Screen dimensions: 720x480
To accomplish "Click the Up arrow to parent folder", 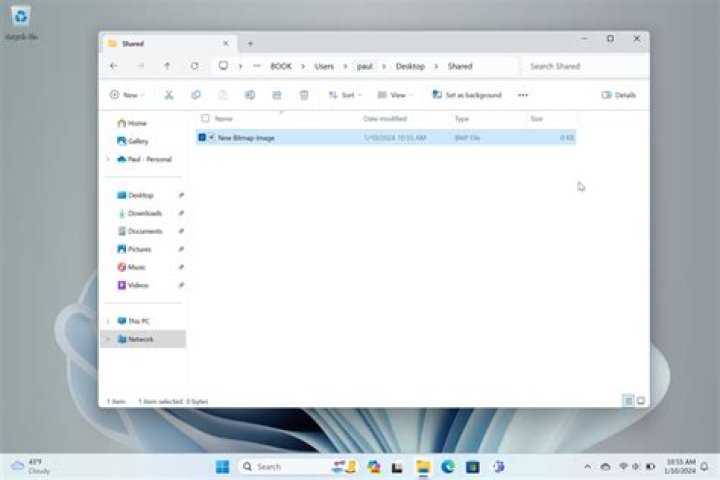I will tap(167, 66).
